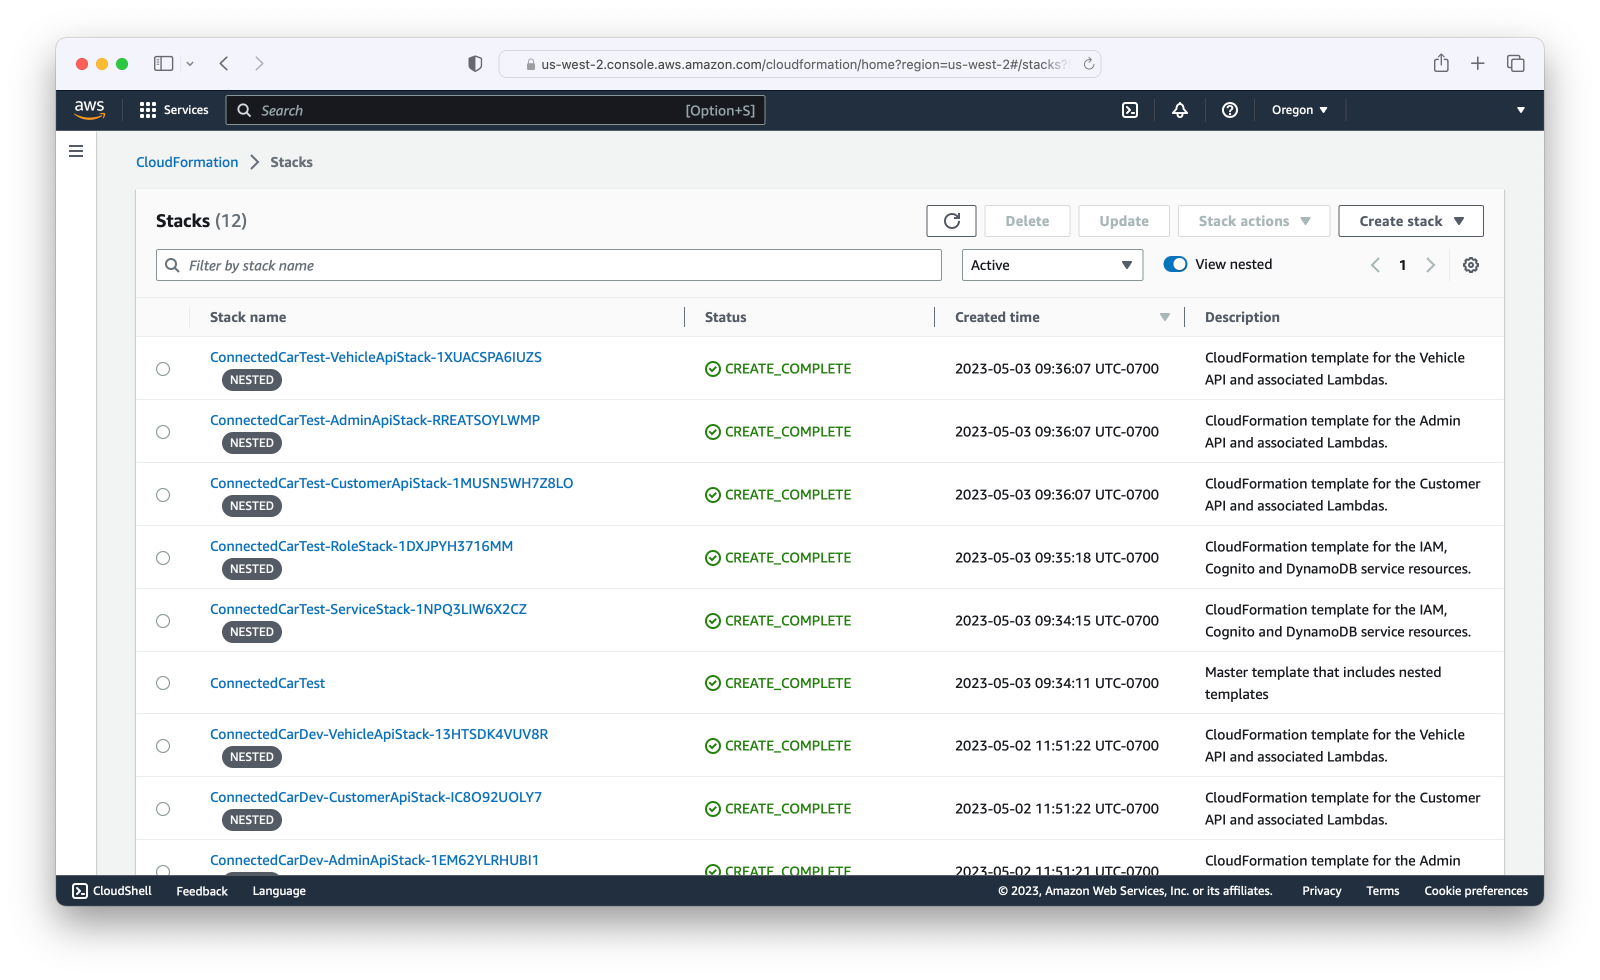Open the Terms footer link
The image size is (1600, 980).
1383,891
